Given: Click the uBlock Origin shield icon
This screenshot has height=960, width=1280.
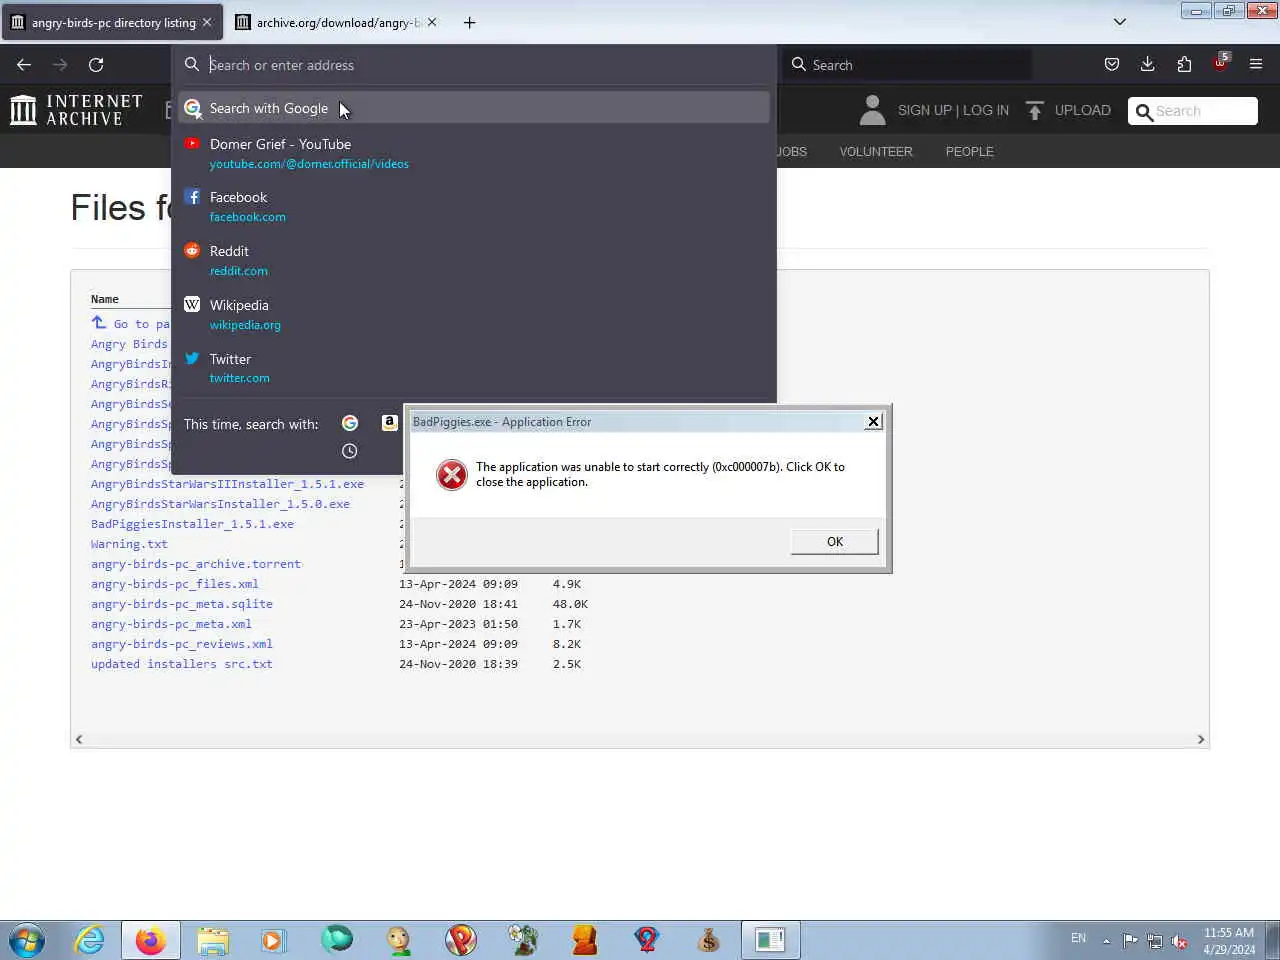Looking at the screenshot, I should click(x=1220, y=63).
